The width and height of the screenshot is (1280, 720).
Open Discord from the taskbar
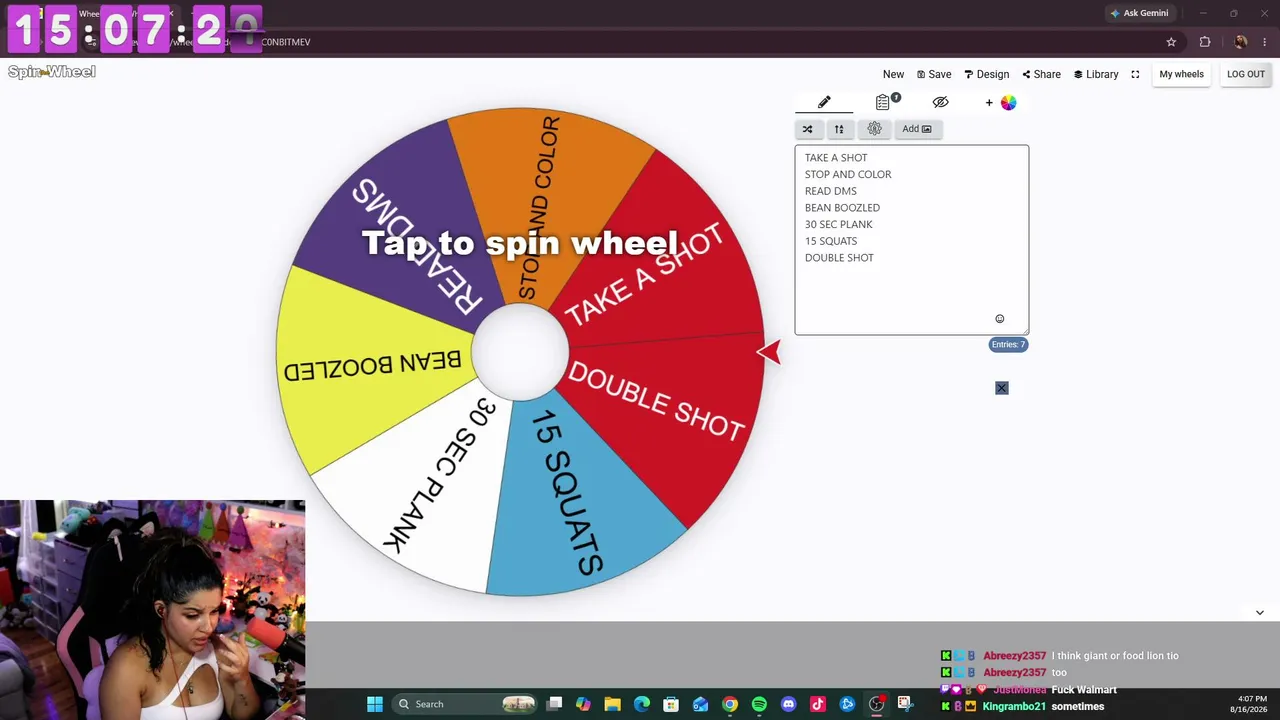(788, 704)
